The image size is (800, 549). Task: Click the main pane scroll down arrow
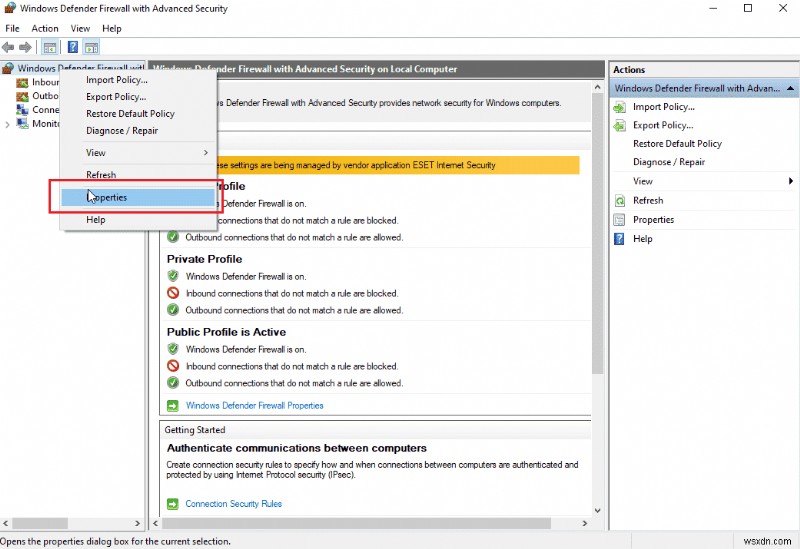pyautogui.click(x=597, y=510)
